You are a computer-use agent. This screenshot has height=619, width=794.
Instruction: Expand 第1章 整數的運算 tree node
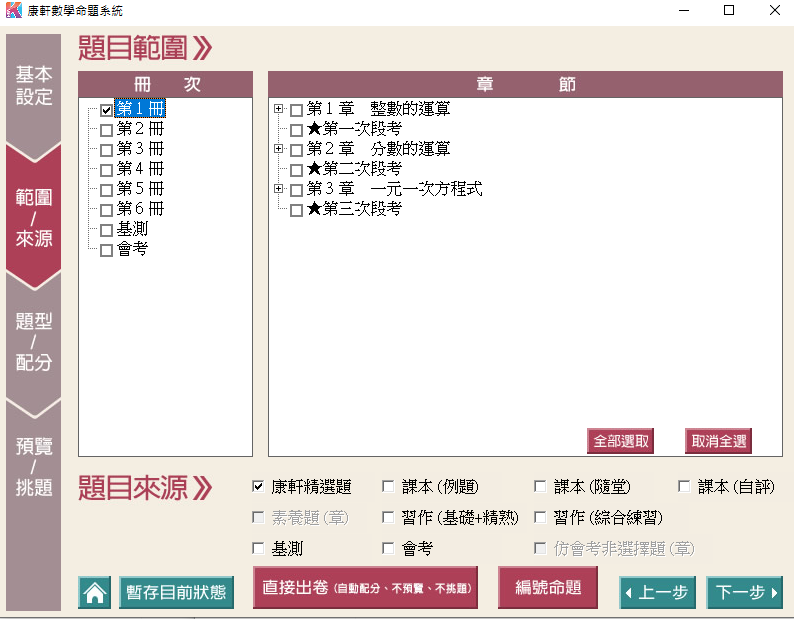pos(279,109)
